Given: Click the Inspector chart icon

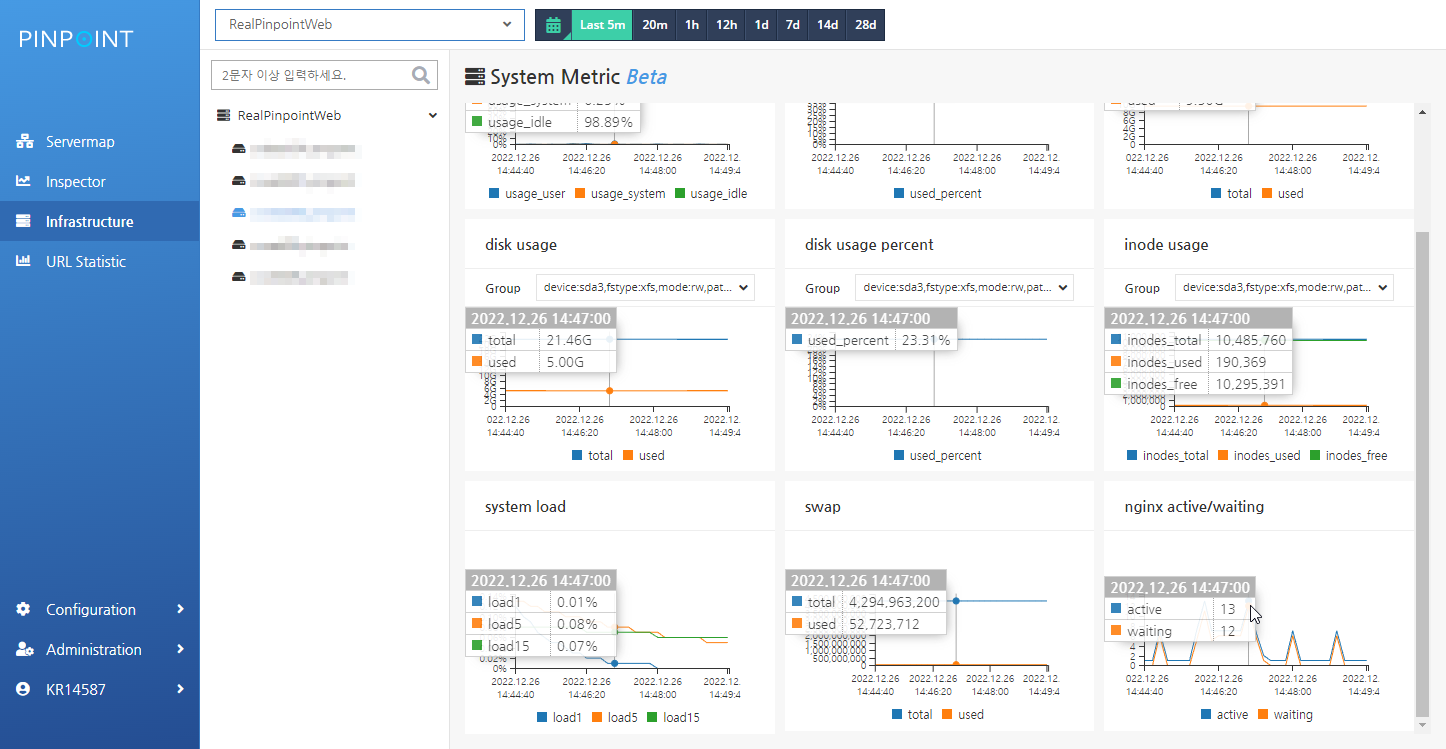Looking at the screenshot, I should 24,182.
